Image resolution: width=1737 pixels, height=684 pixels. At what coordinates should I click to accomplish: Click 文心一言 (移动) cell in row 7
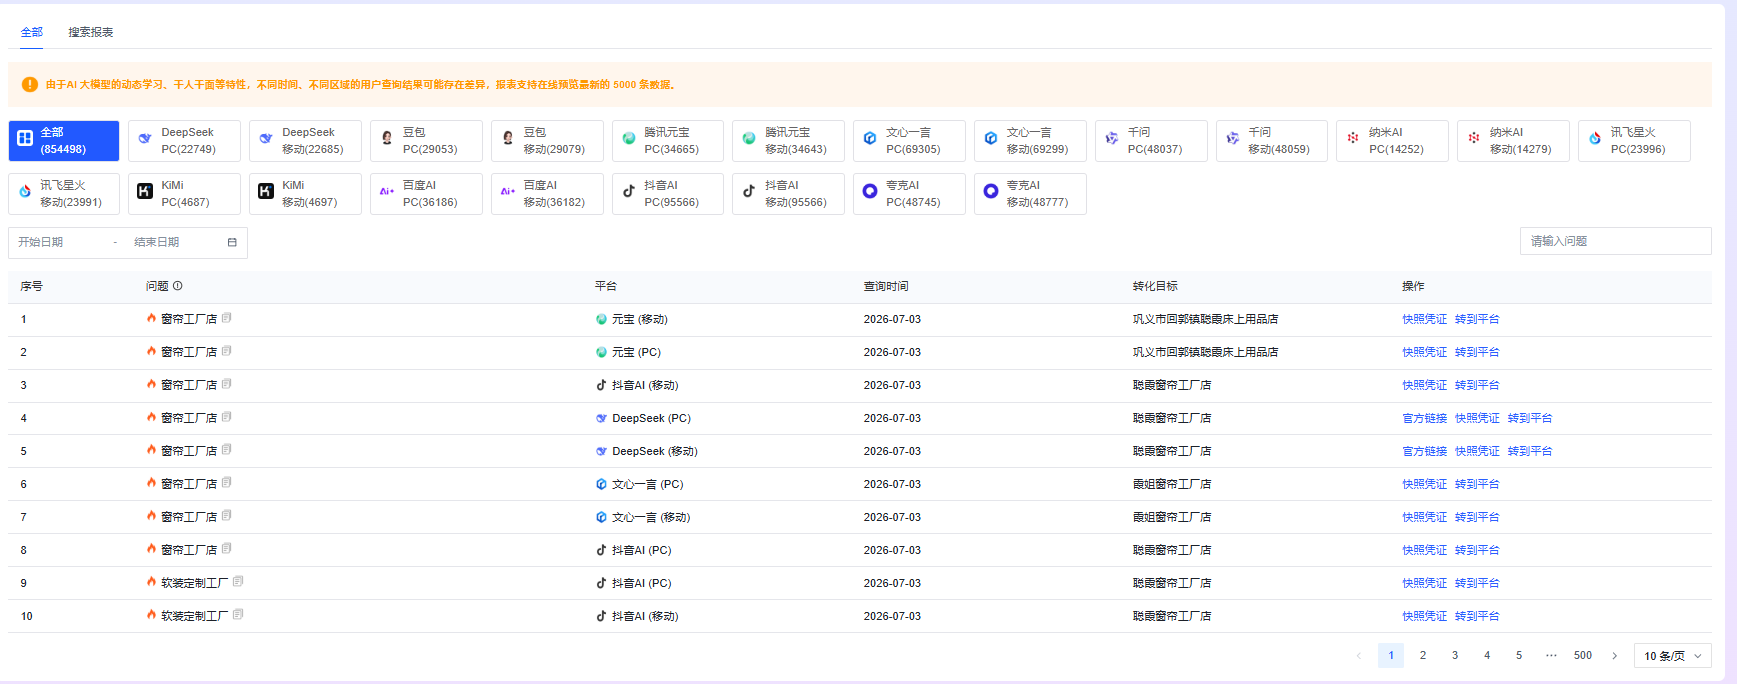click(x=643, y=517)
